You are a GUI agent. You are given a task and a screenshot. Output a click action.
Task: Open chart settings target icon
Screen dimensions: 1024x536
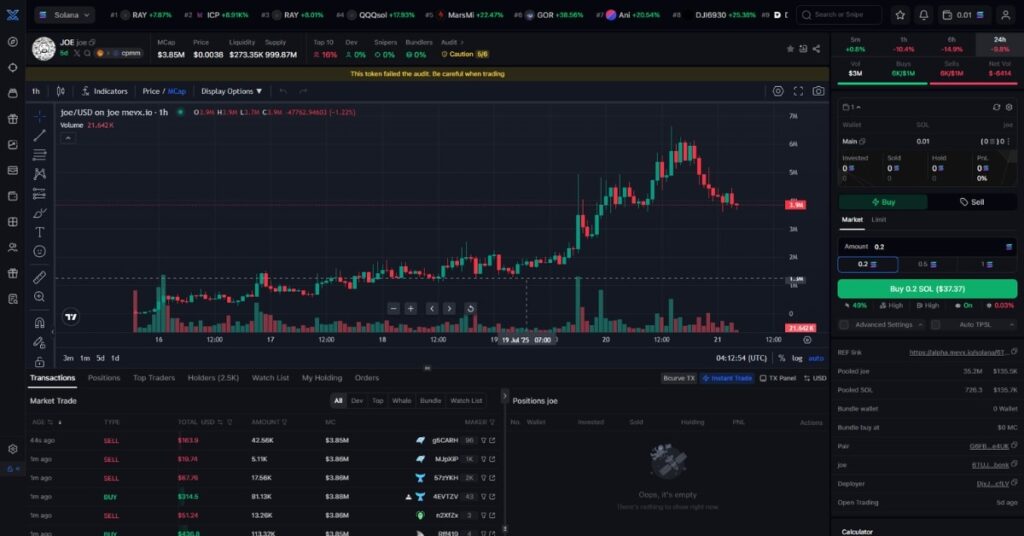point(778,91)
